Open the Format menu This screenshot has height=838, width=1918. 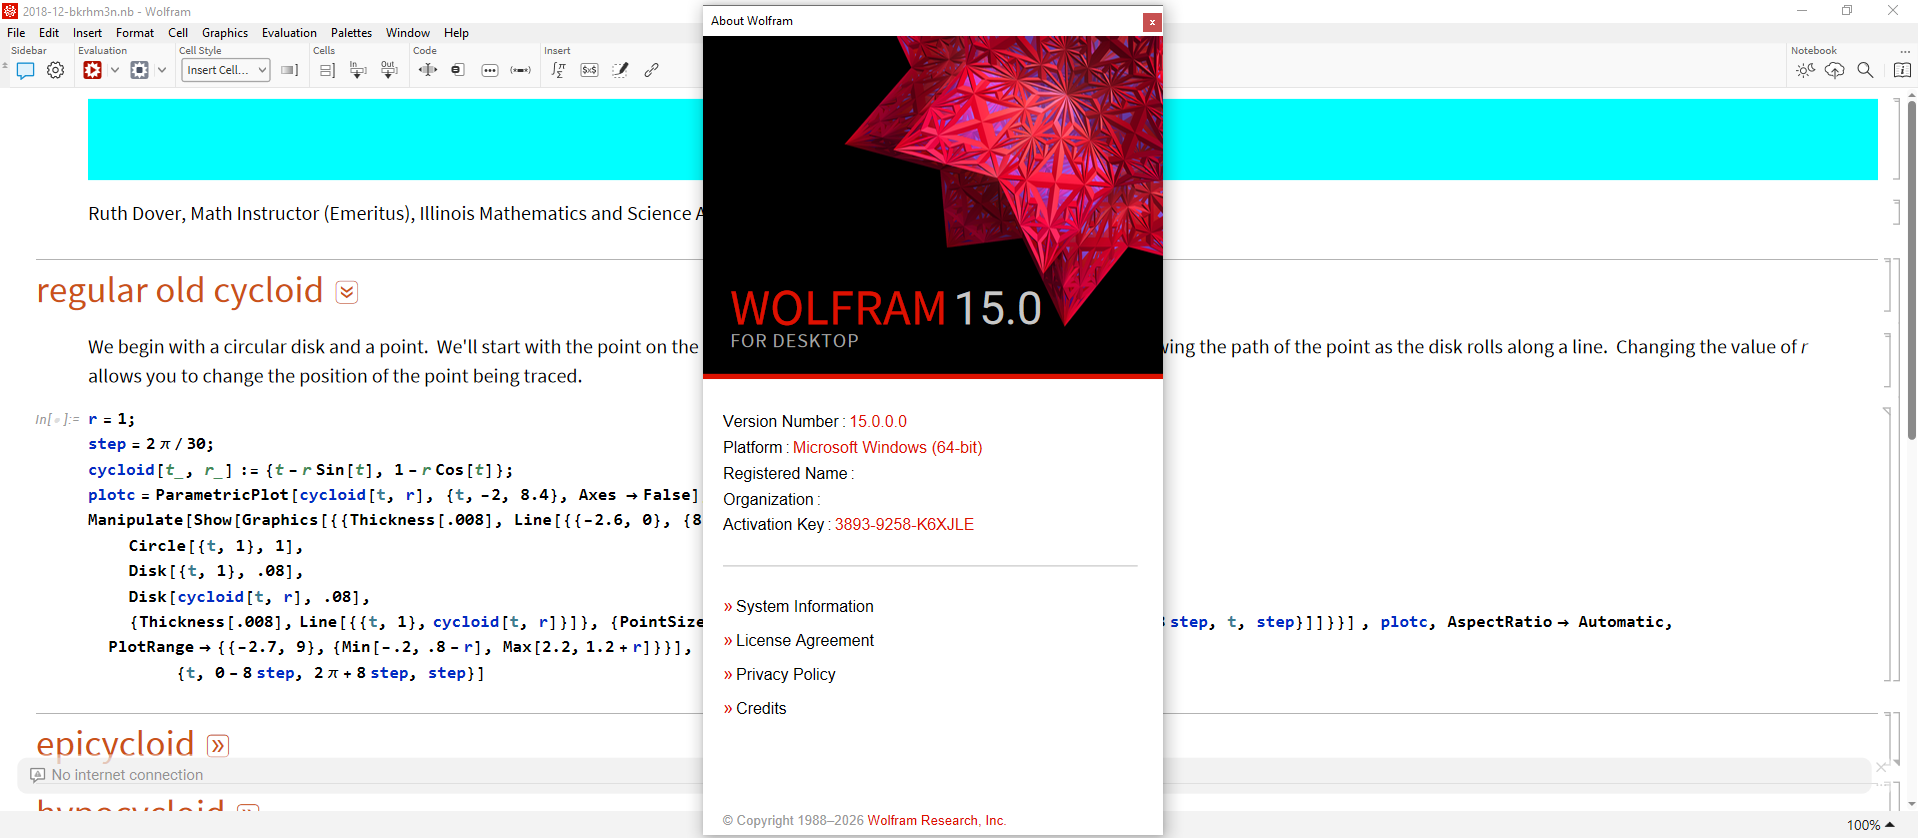pyautogui.click(x=135, y=33)
